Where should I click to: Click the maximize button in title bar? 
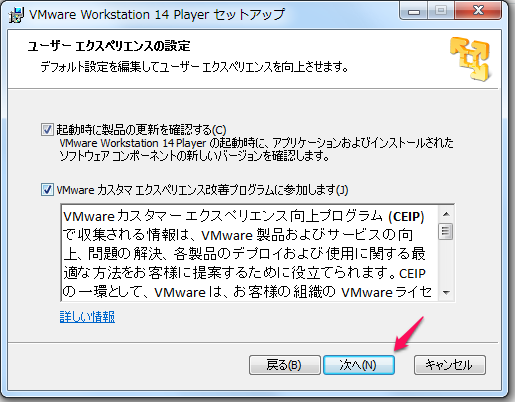pos(441,11)
